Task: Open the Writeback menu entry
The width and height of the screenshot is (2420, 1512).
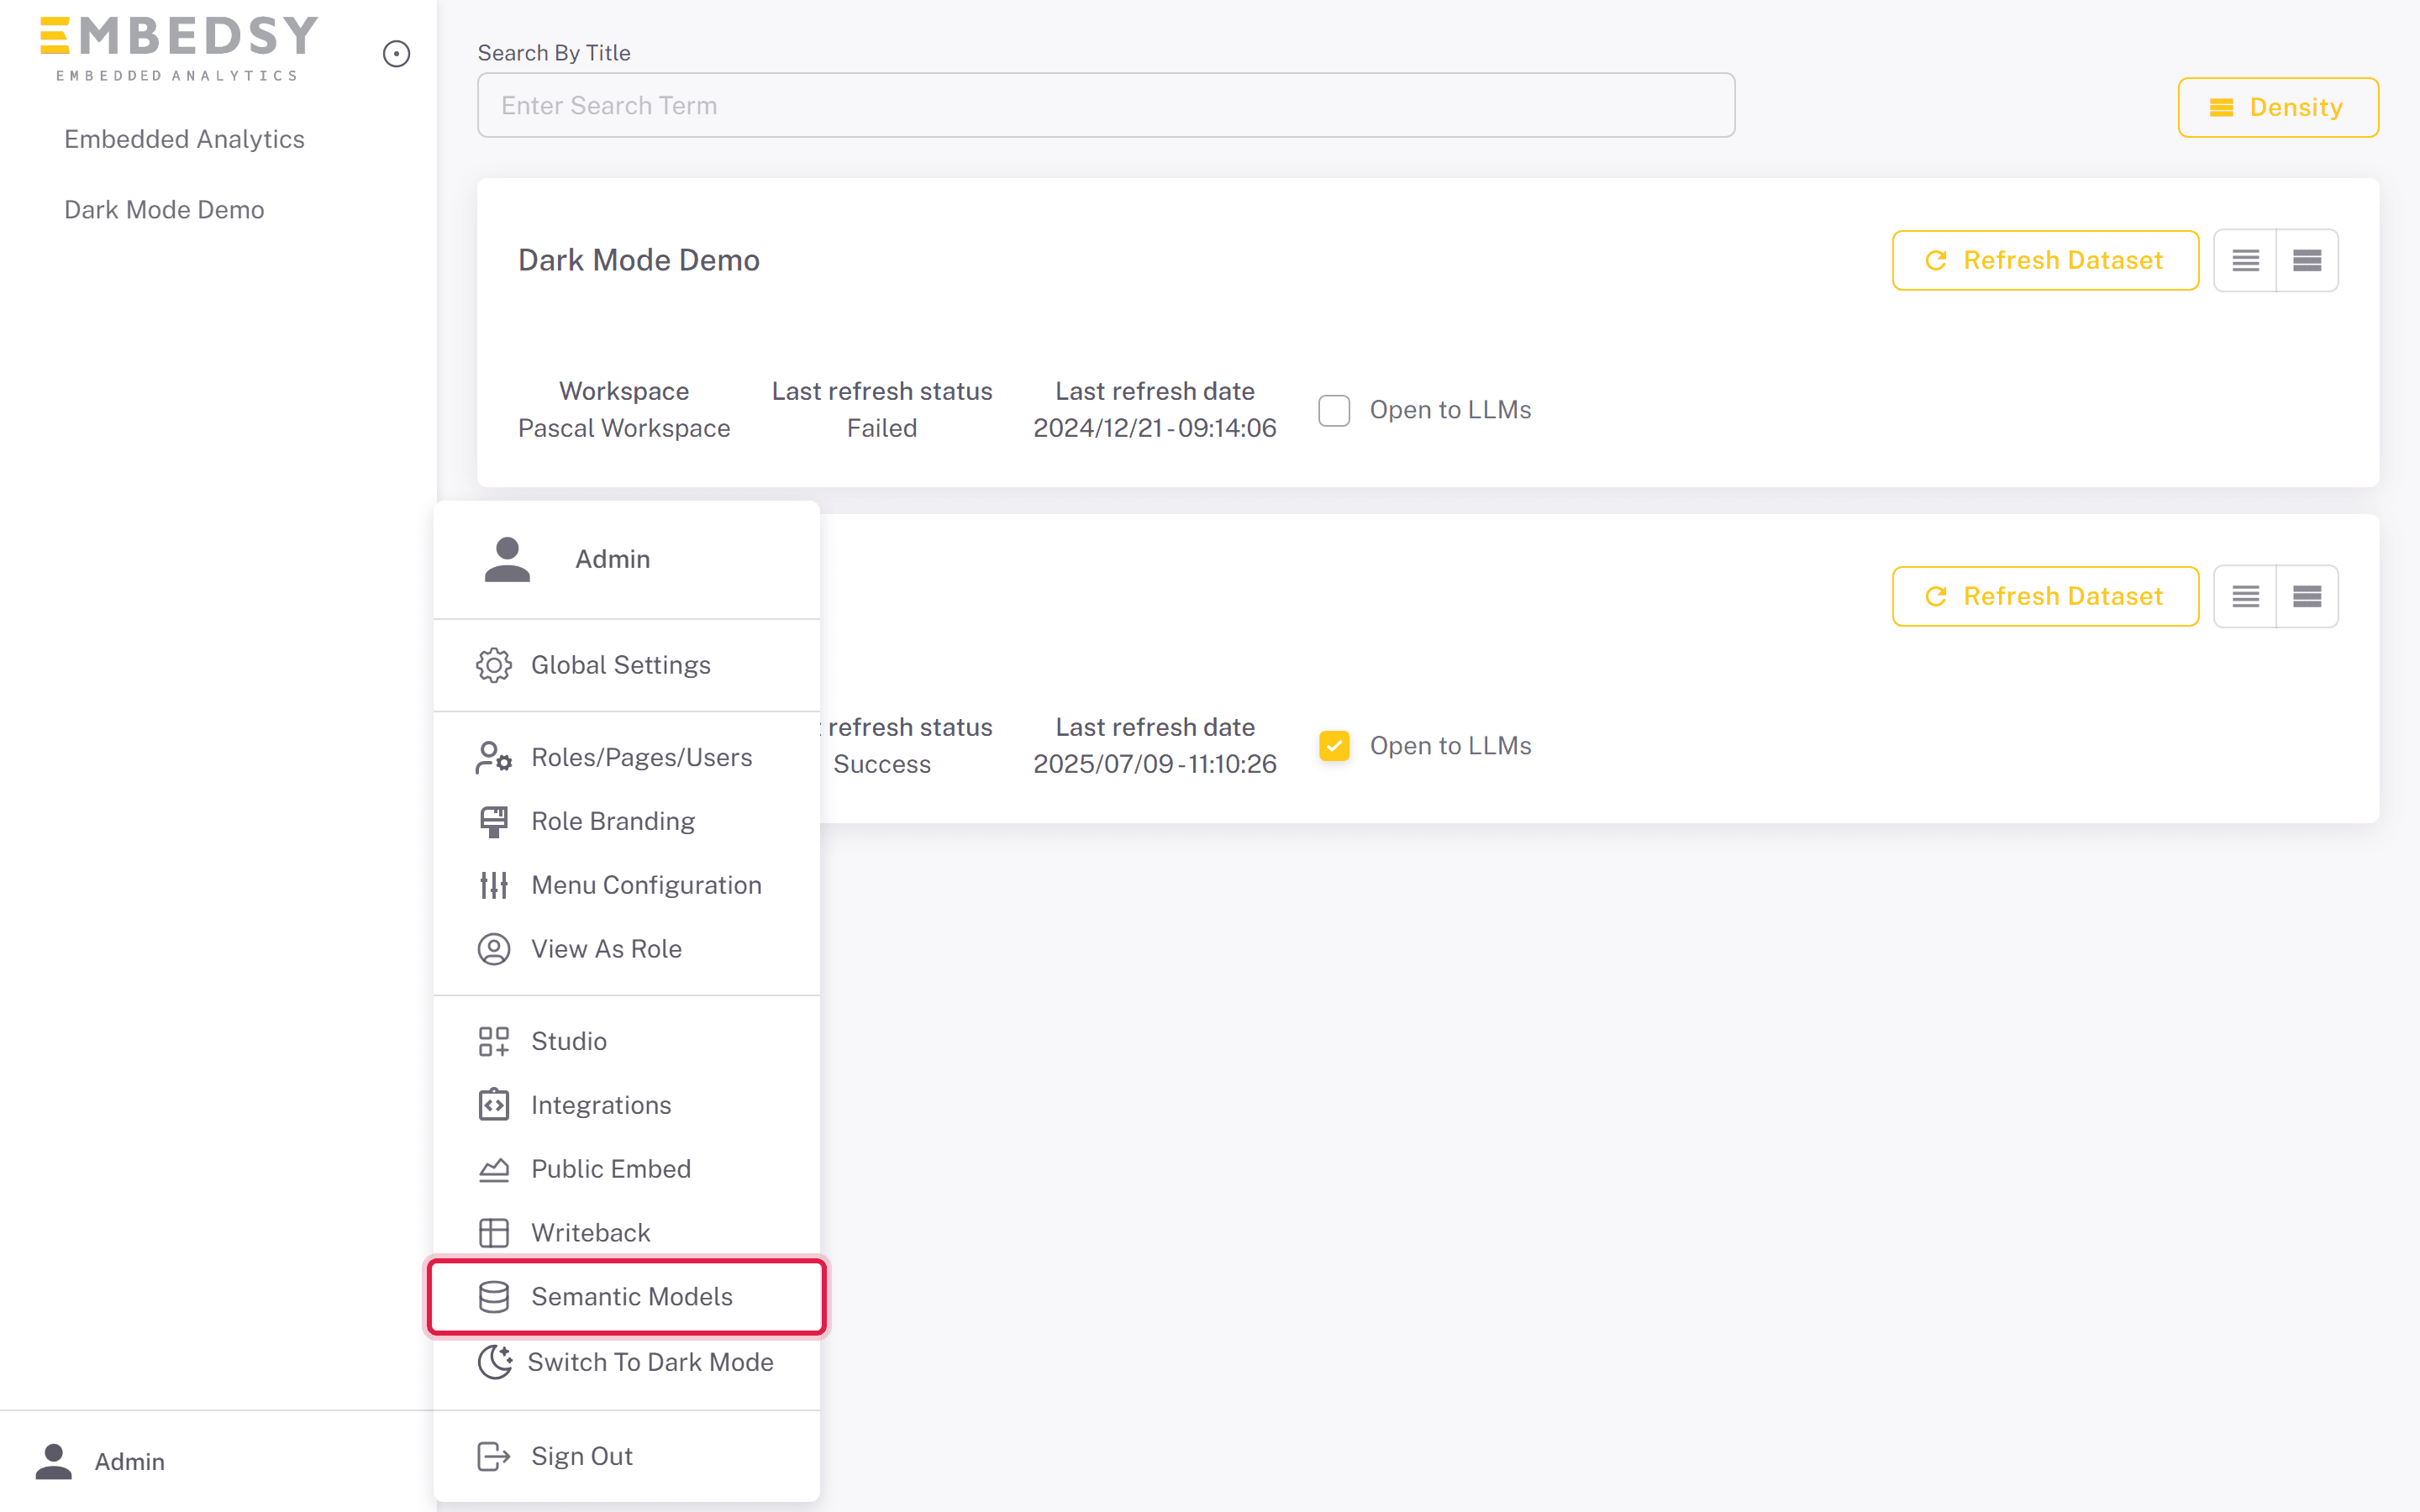Action: (x=627, y=1233)
